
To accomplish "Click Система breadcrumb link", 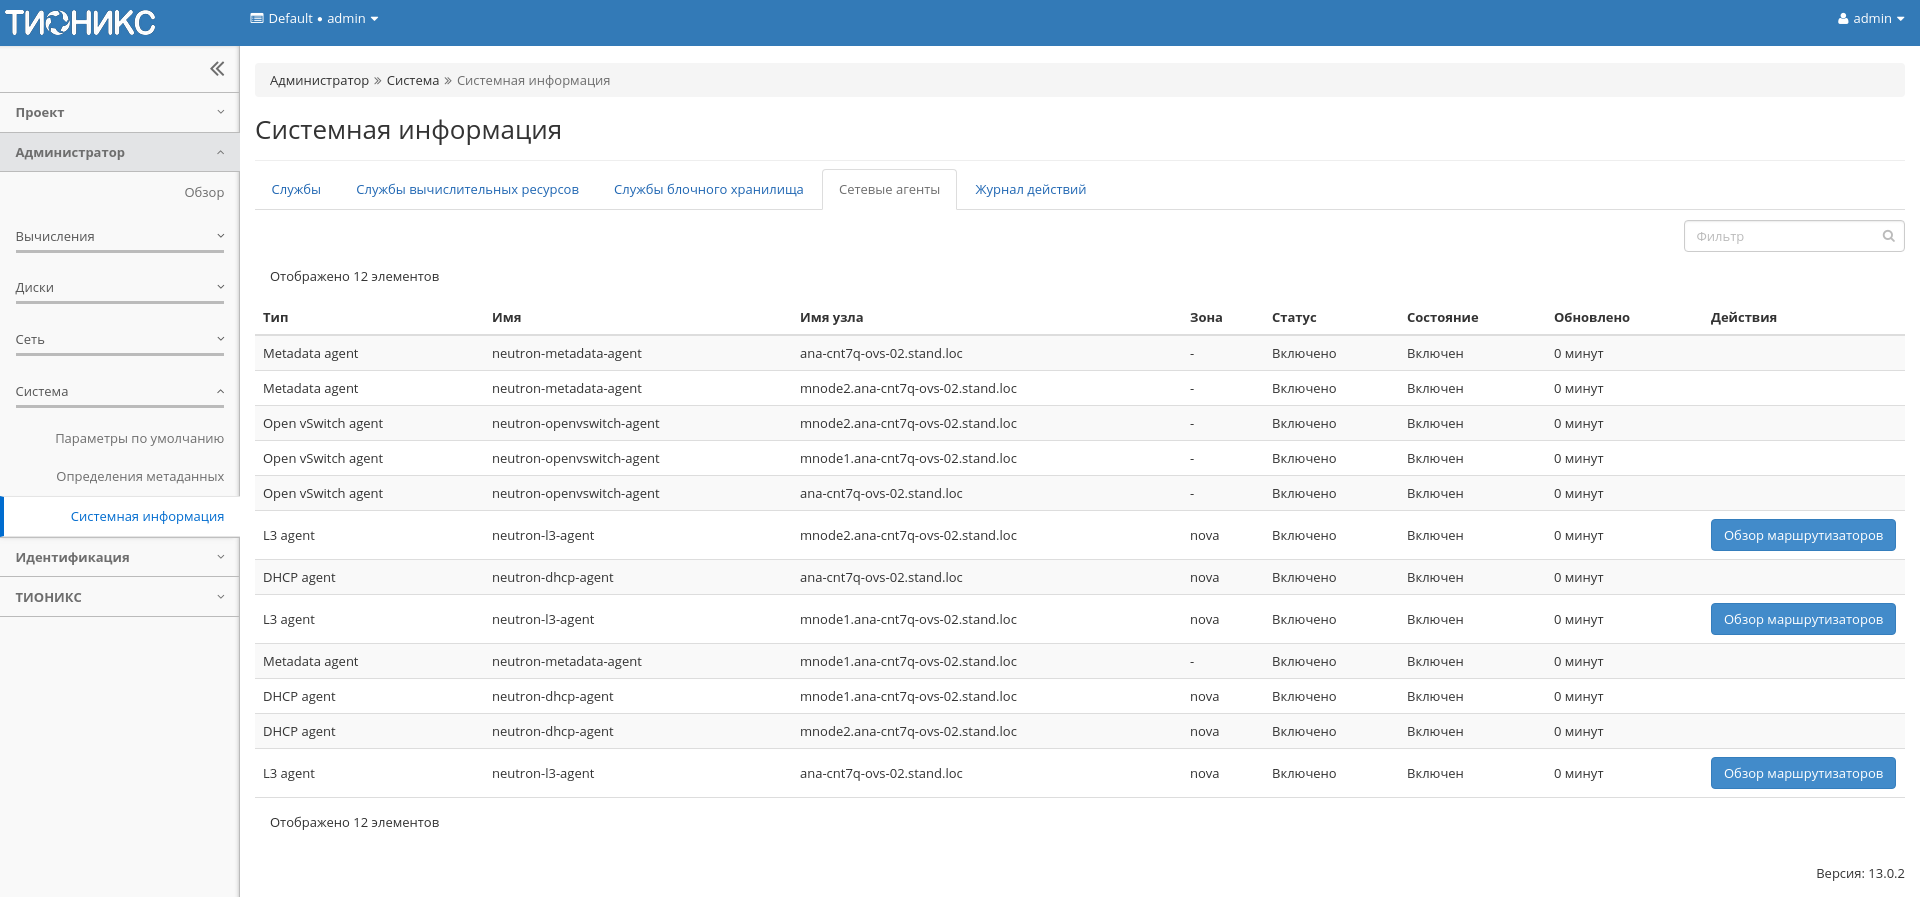I will coord(412,81).
